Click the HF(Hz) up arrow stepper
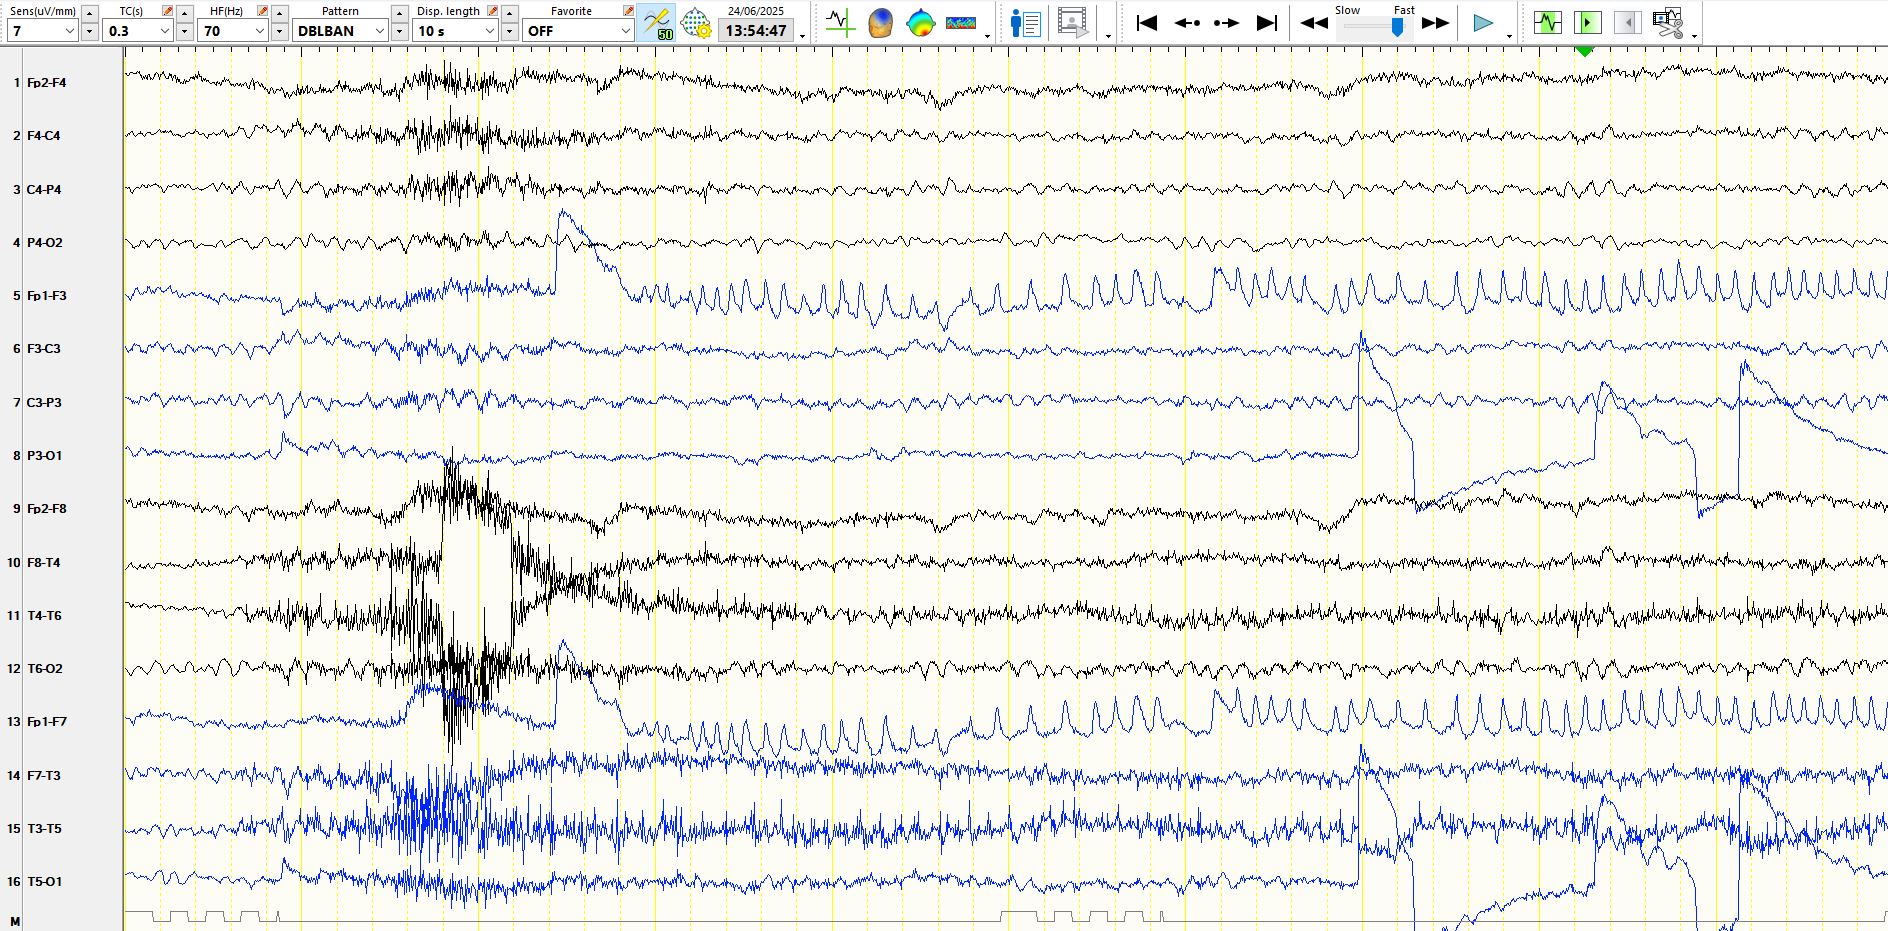 point(279,13)
